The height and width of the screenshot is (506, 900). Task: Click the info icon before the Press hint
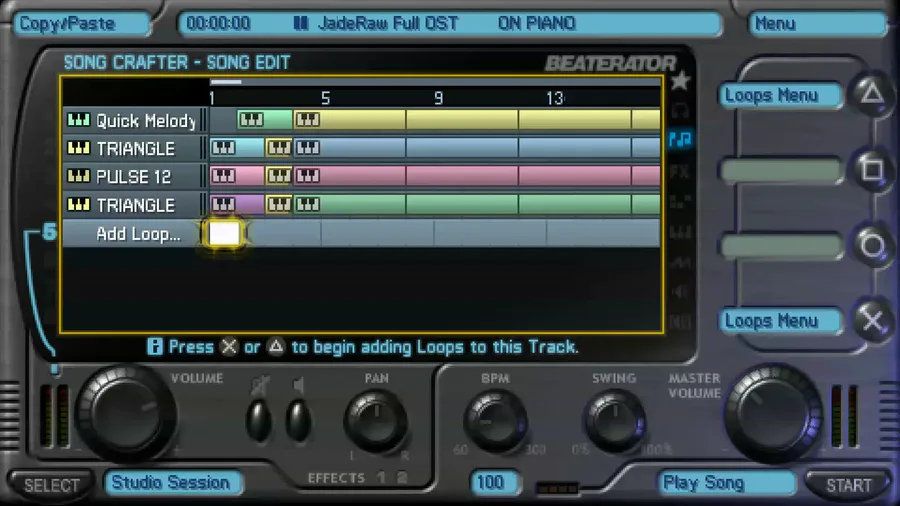pyautogui.click(x=154, y=347)
